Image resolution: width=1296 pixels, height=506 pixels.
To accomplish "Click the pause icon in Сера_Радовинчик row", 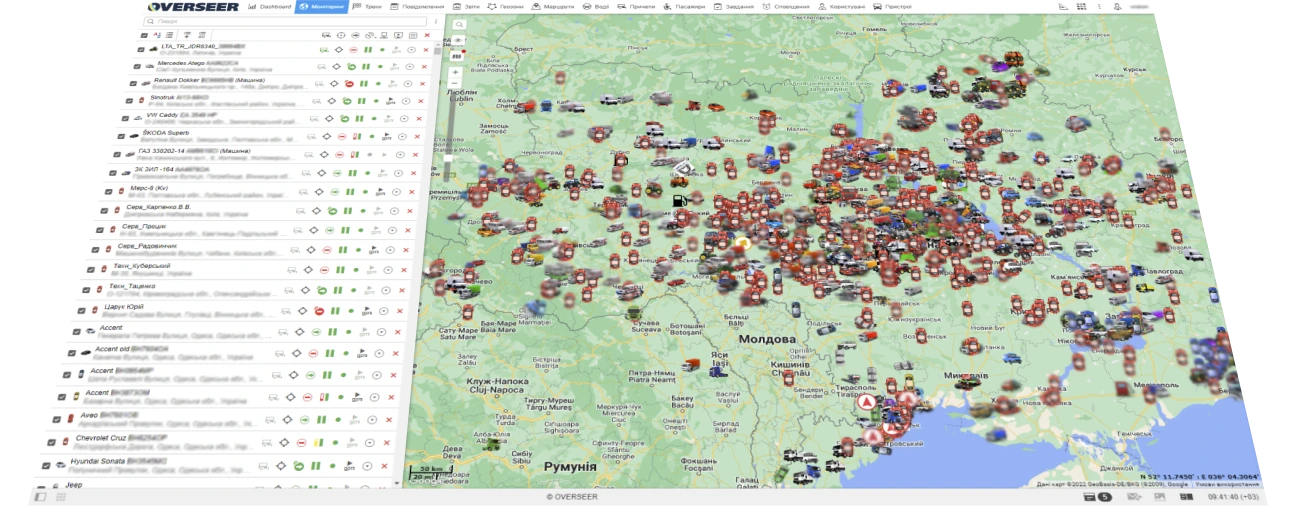I will tap(341, 250).
